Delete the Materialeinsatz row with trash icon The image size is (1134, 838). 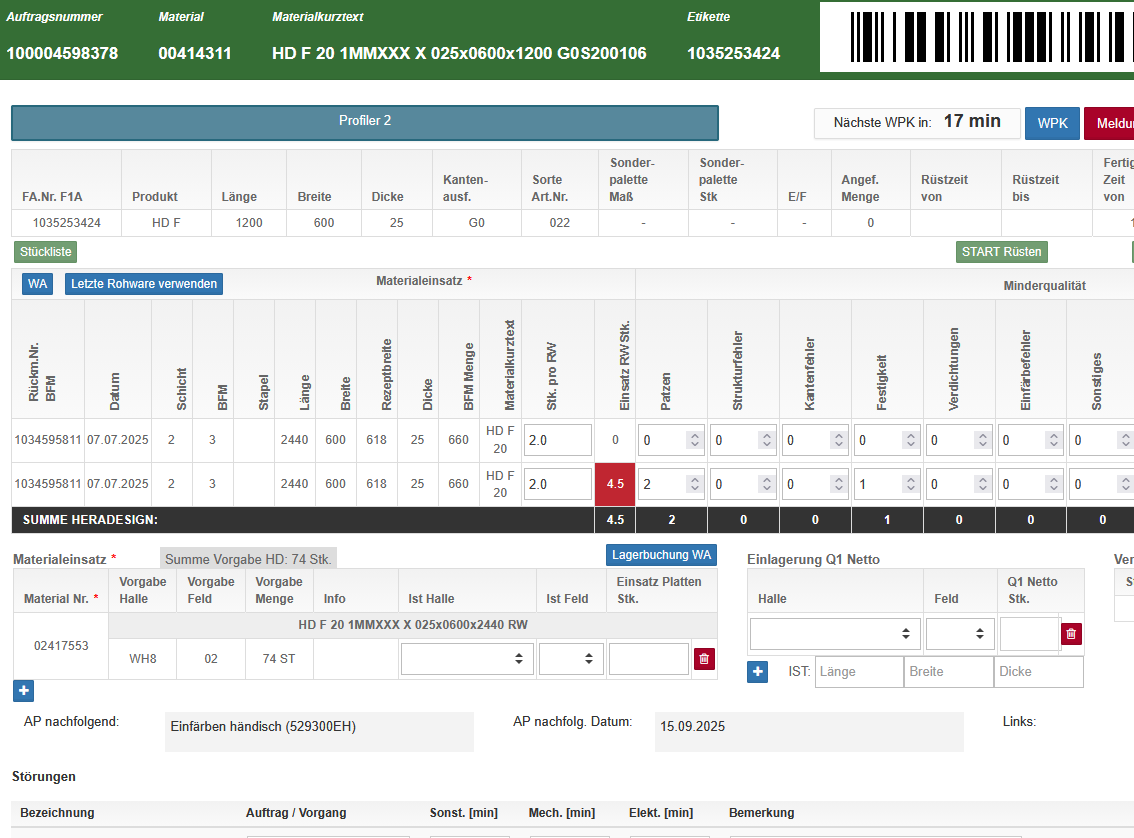[x=704, y=659]
